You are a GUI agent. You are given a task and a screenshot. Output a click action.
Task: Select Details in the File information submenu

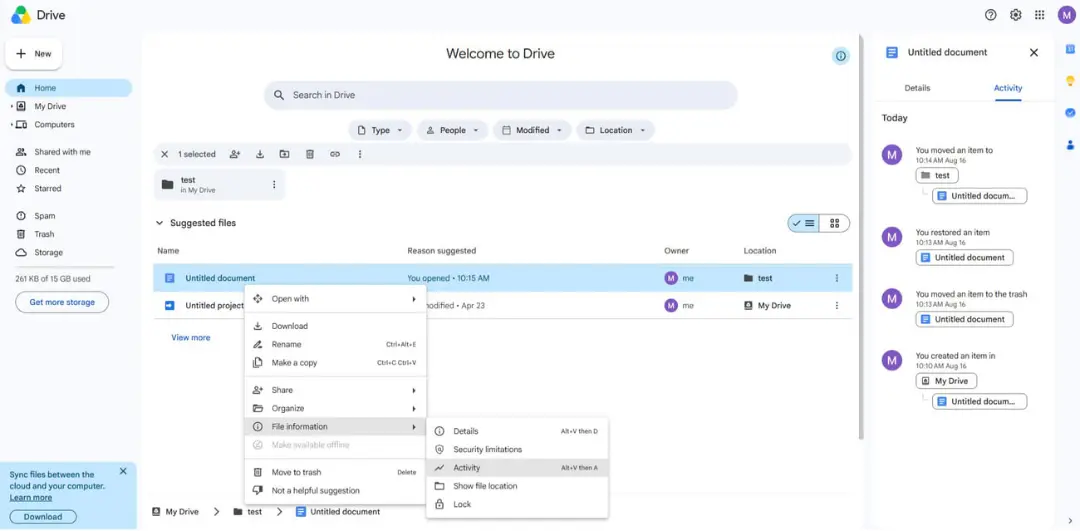pos(517,431)
